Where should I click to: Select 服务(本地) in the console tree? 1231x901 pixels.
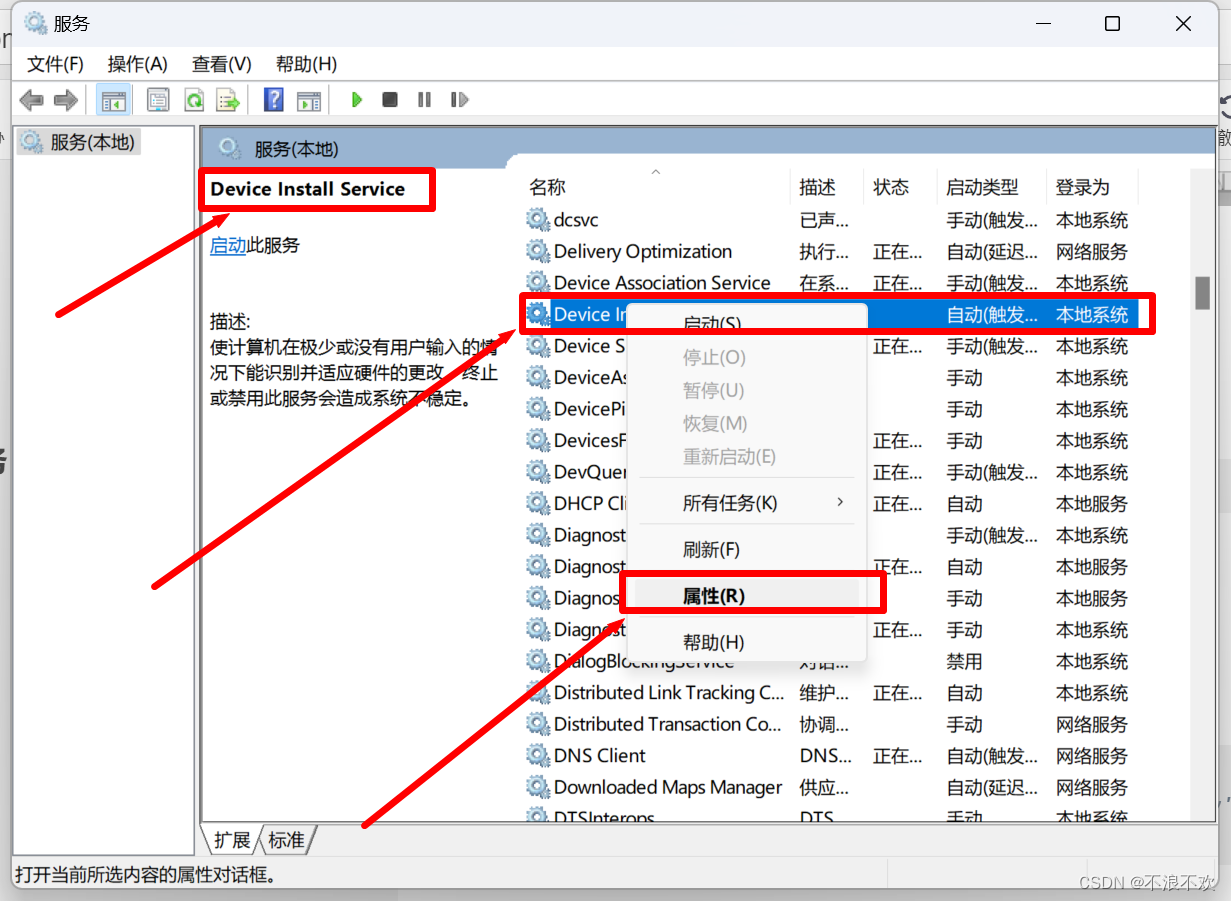79,142
